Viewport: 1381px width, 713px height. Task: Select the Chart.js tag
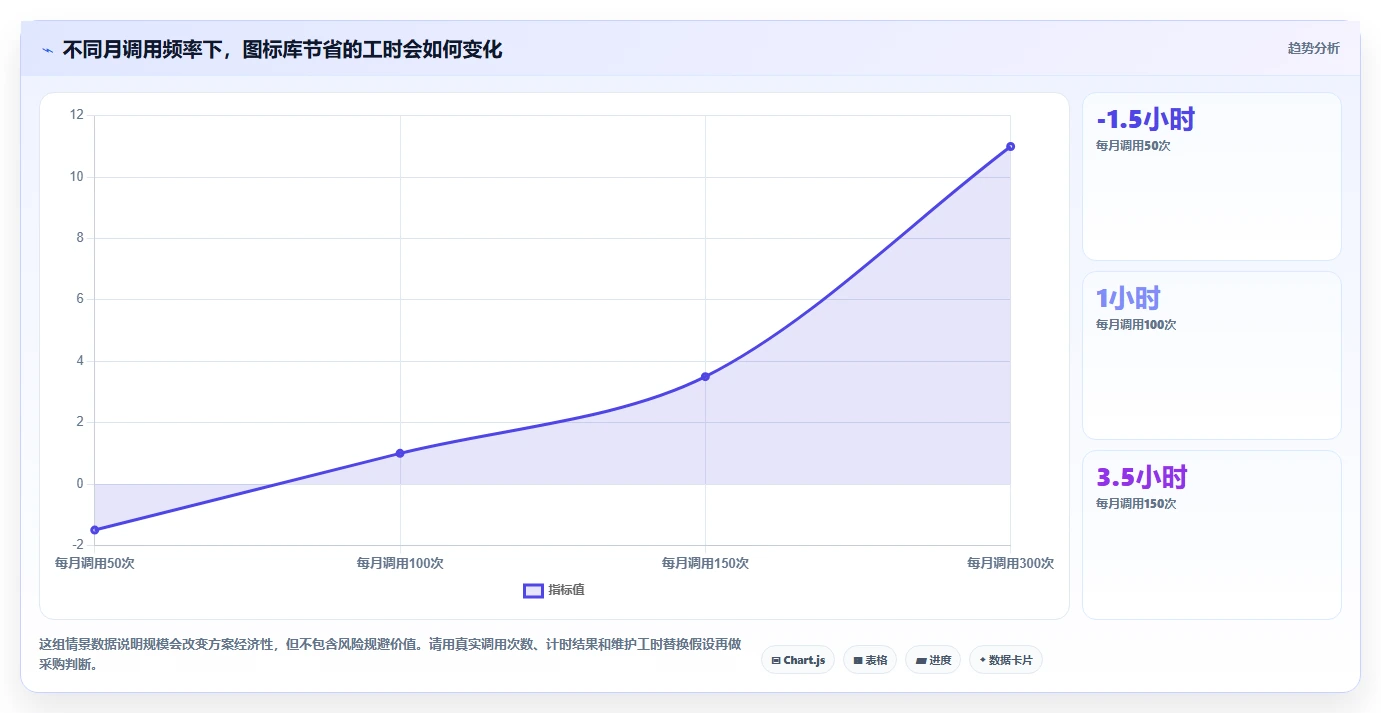[798, 660]
